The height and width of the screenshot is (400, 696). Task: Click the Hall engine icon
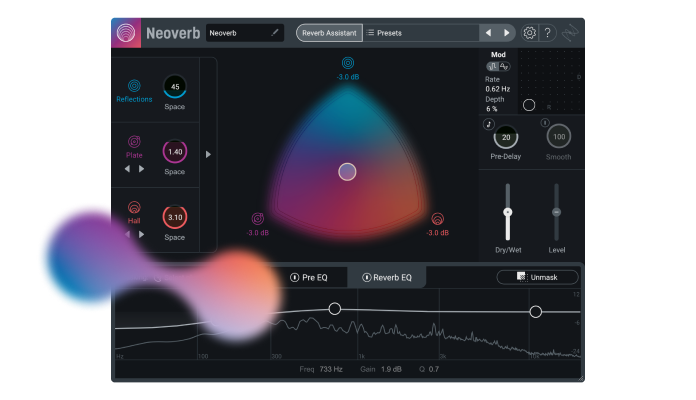coord(134,207)
